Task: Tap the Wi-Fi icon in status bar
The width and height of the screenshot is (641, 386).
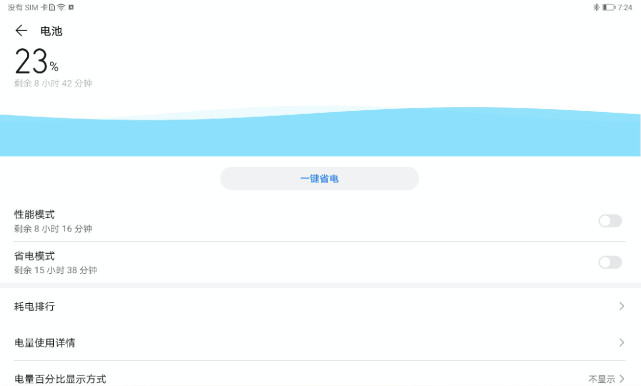Action: pos(61,7)
